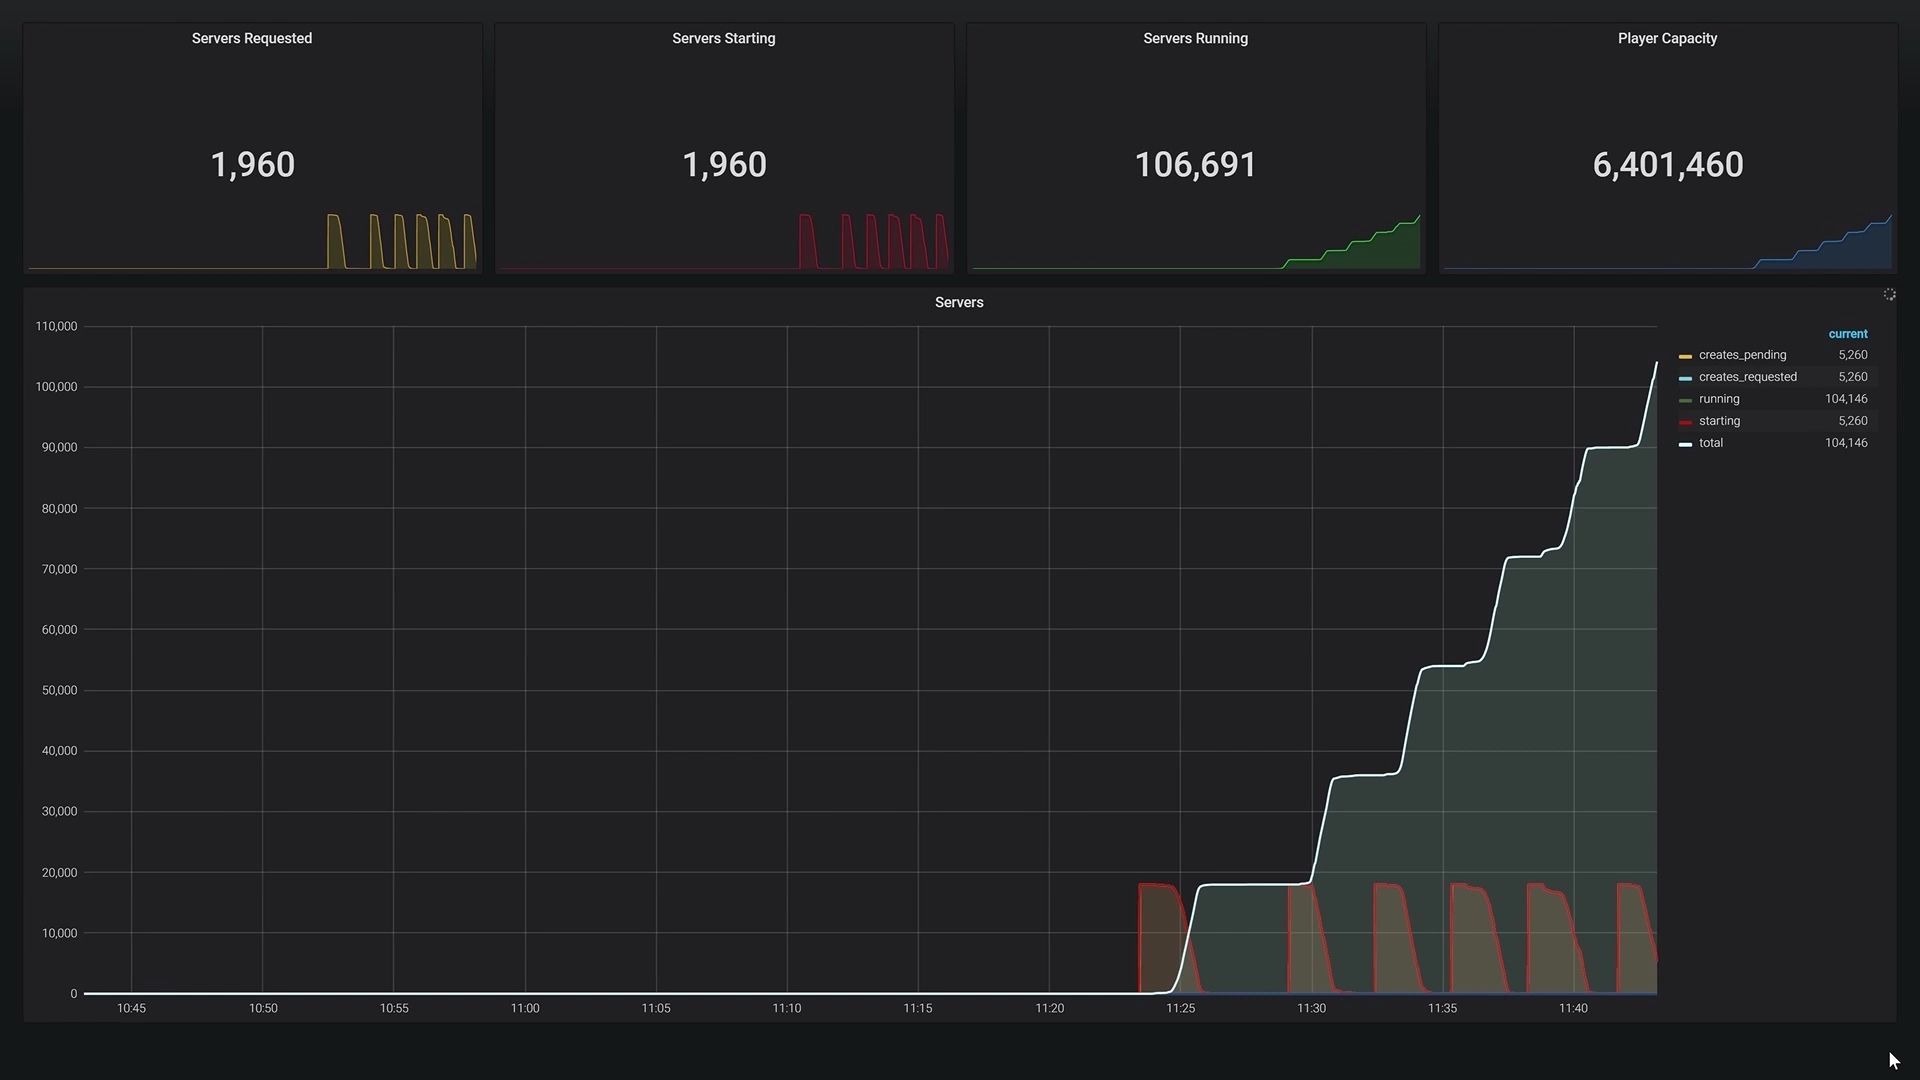Pick color for total white swatch
This screenshot has height=1080, width=1920.
[x=1685, y=445]
